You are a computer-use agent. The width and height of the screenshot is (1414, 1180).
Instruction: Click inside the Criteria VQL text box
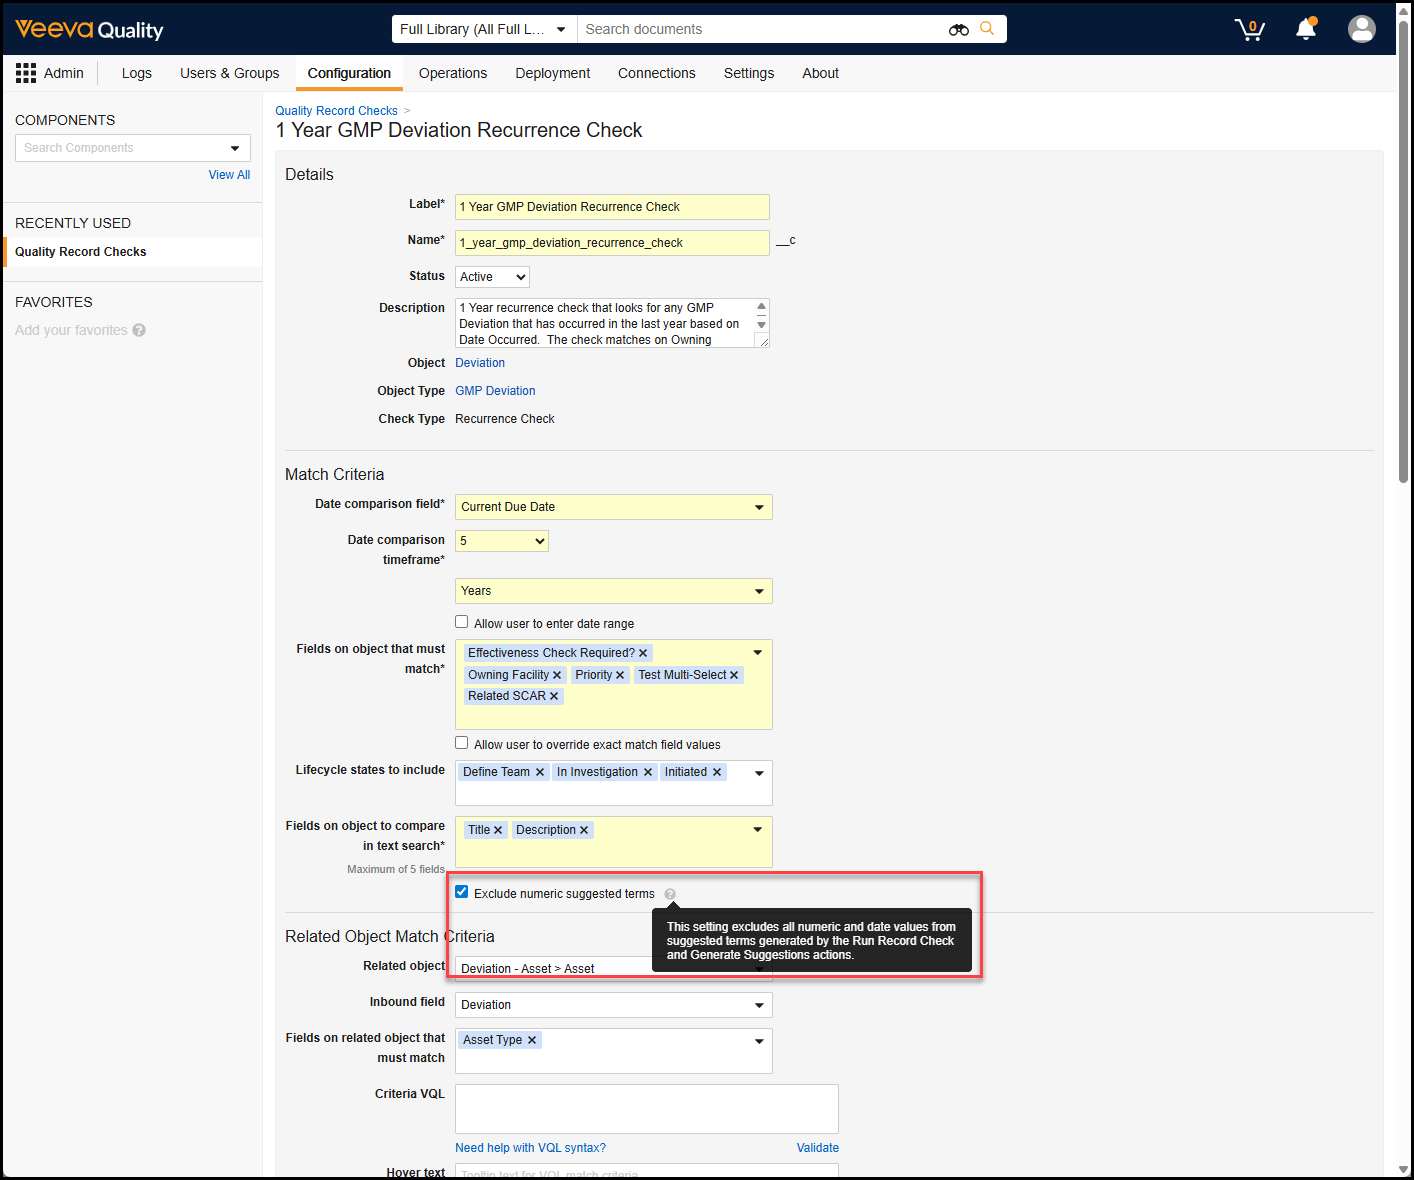[x=646, y=1109]
